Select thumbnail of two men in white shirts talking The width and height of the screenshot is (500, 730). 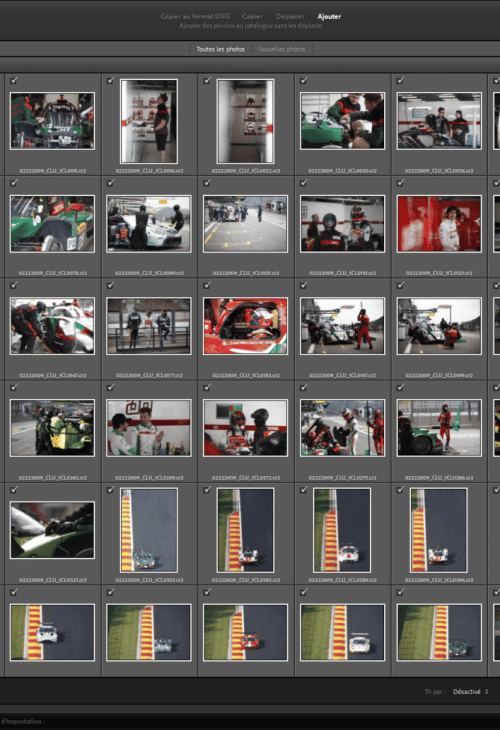[x=149, y=428]
